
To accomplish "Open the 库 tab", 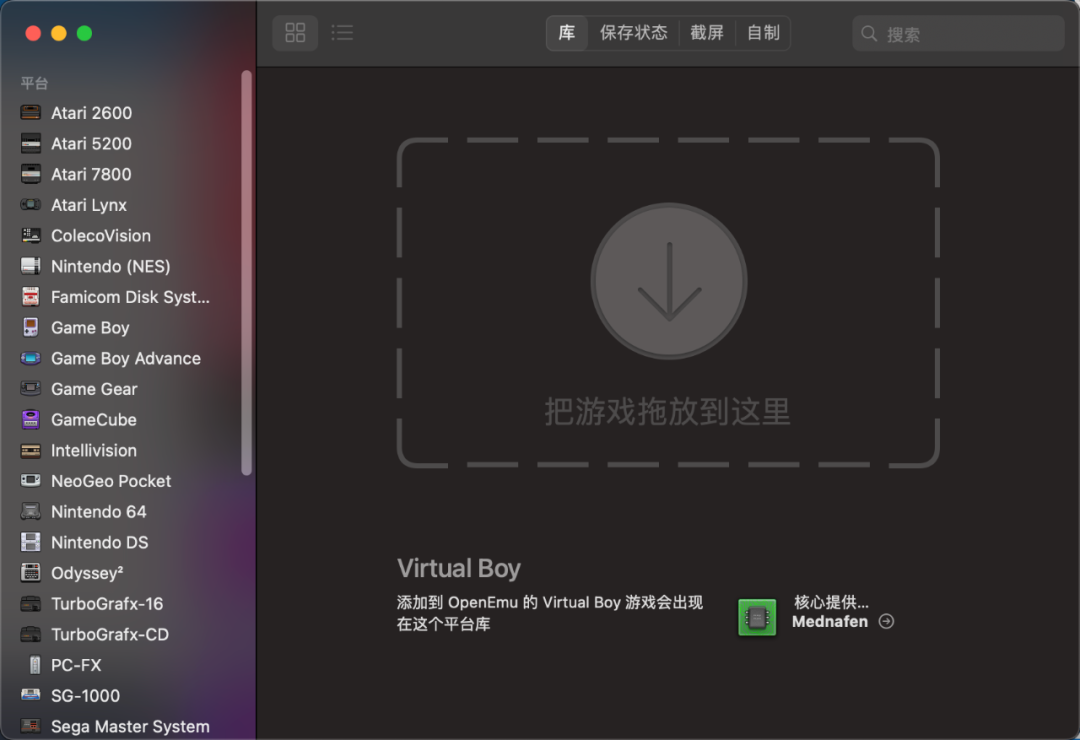I will [x=567, y=33].
